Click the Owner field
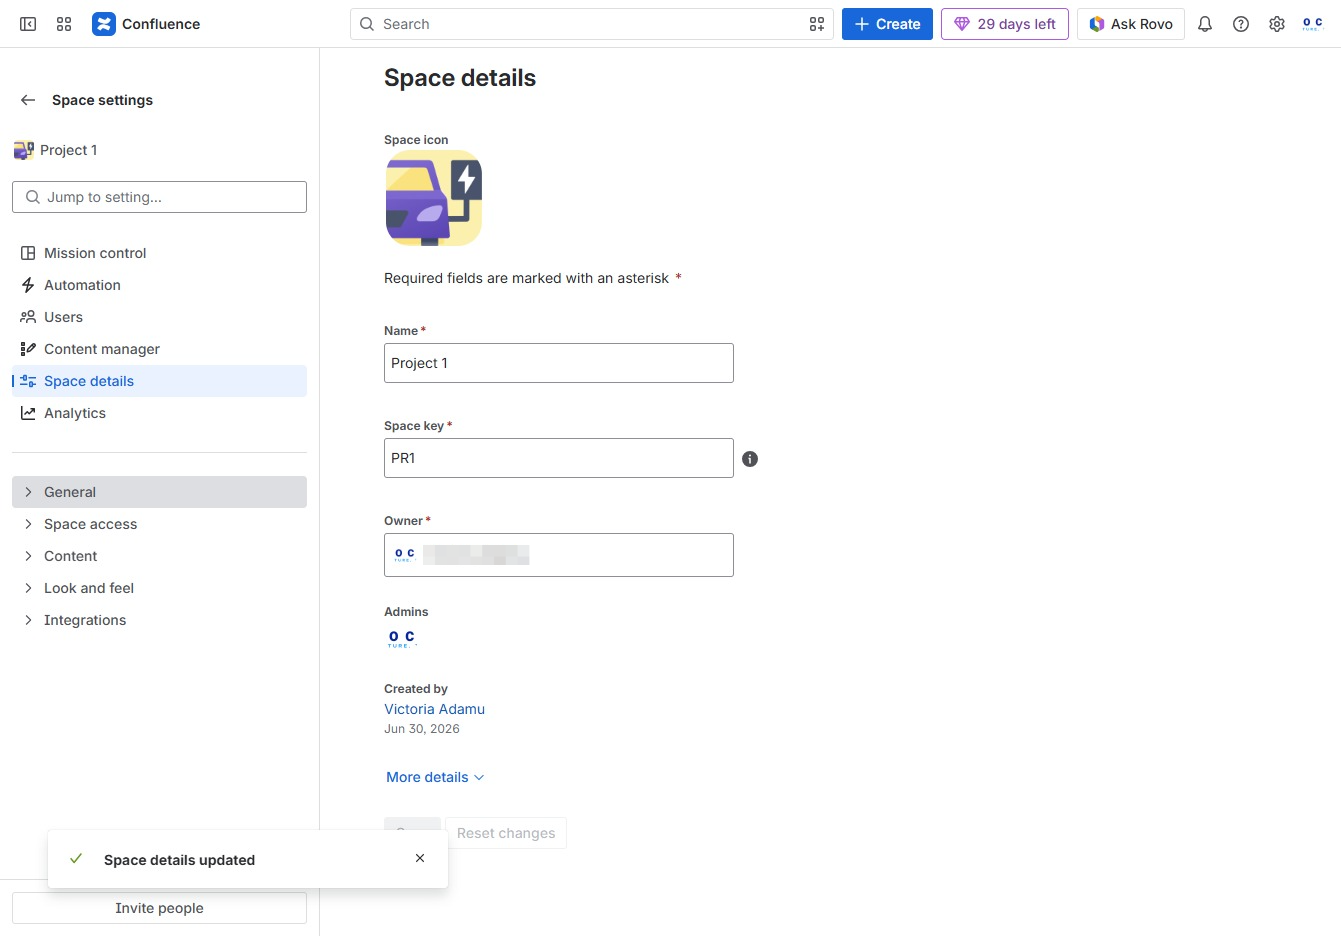This screenshot has height=936, width=1341. click(x=559, y=555)
